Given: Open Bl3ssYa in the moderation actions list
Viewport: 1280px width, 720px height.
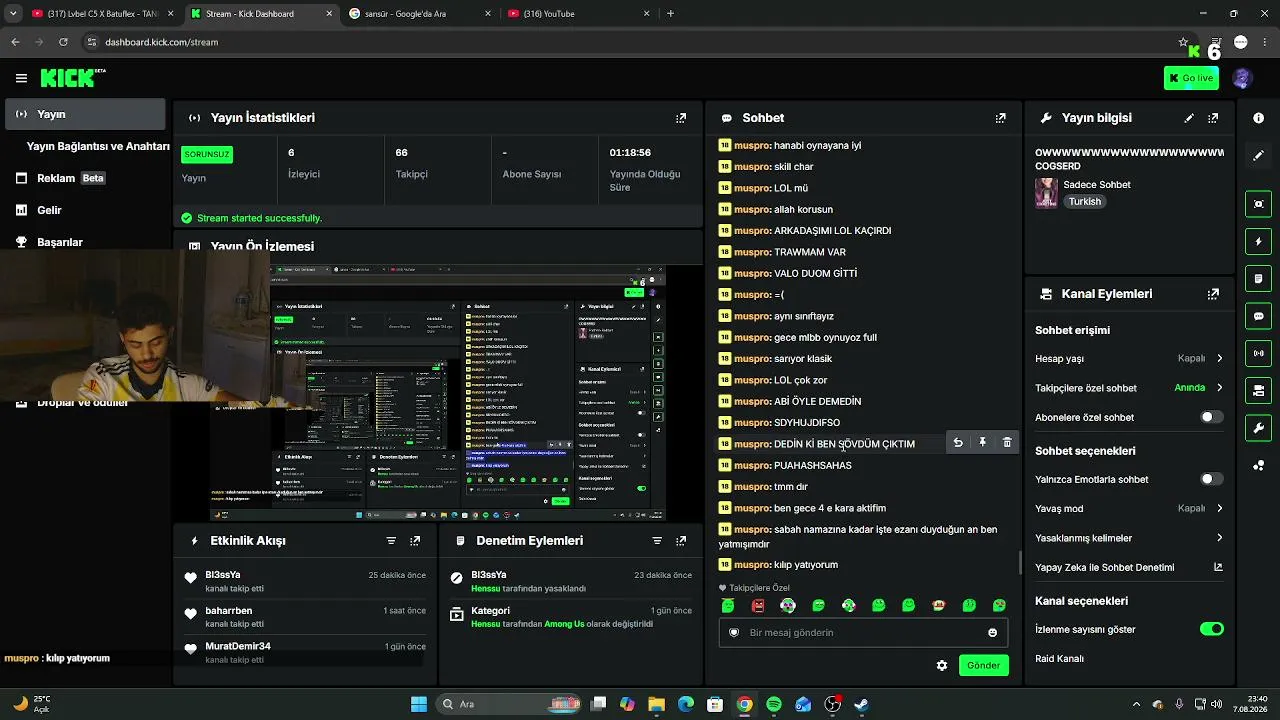Looking at the screenshot, I should [x=489, y=575].
